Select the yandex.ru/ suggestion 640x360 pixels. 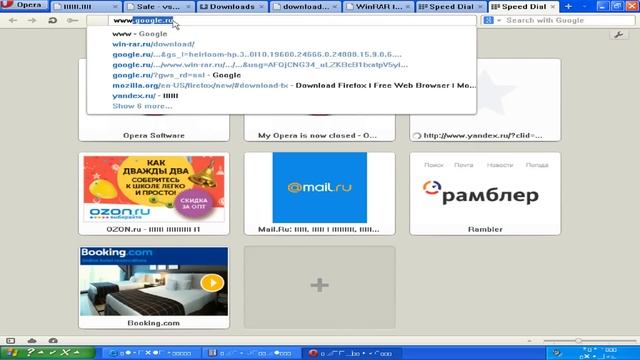[282, 96]
